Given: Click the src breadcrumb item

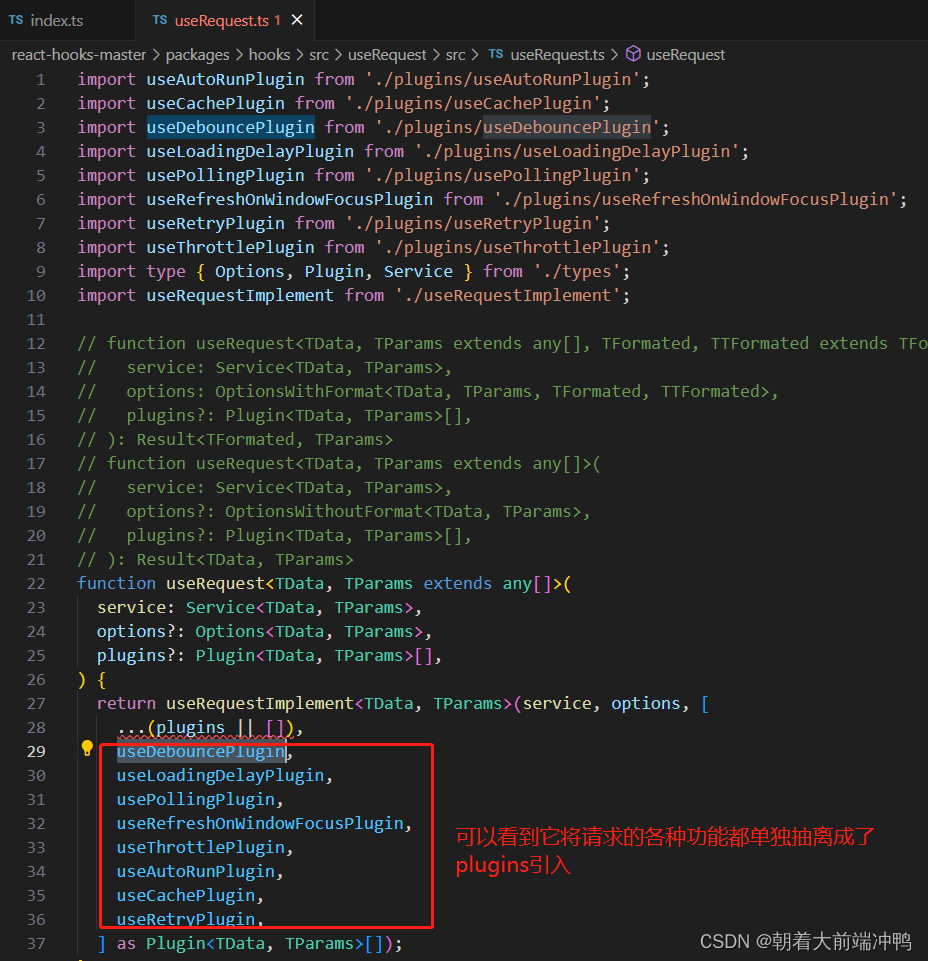Looking at the screenshot, I should tap(320, 55).
